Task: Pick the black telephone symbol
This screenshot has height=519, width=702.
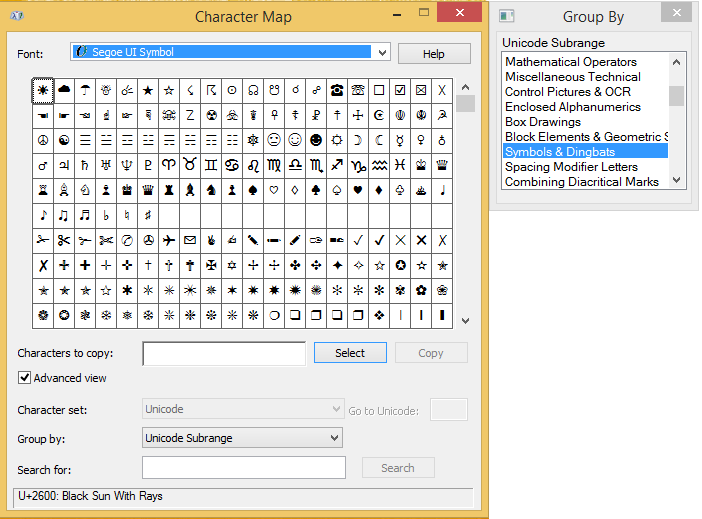Action: pyautogui.click(x=337, y=90)
